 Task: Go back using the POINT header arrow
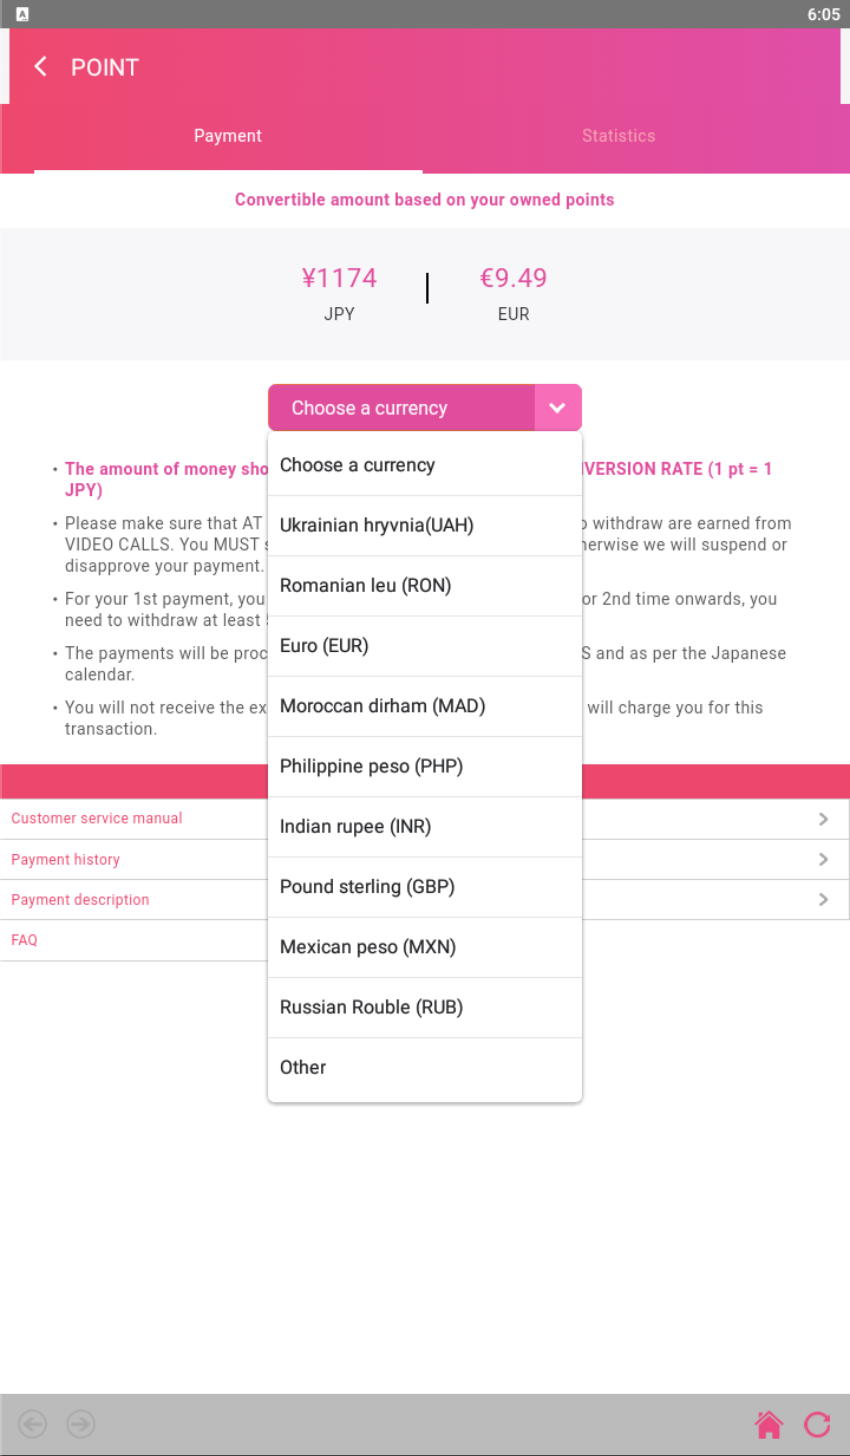[x=40, y=67]
